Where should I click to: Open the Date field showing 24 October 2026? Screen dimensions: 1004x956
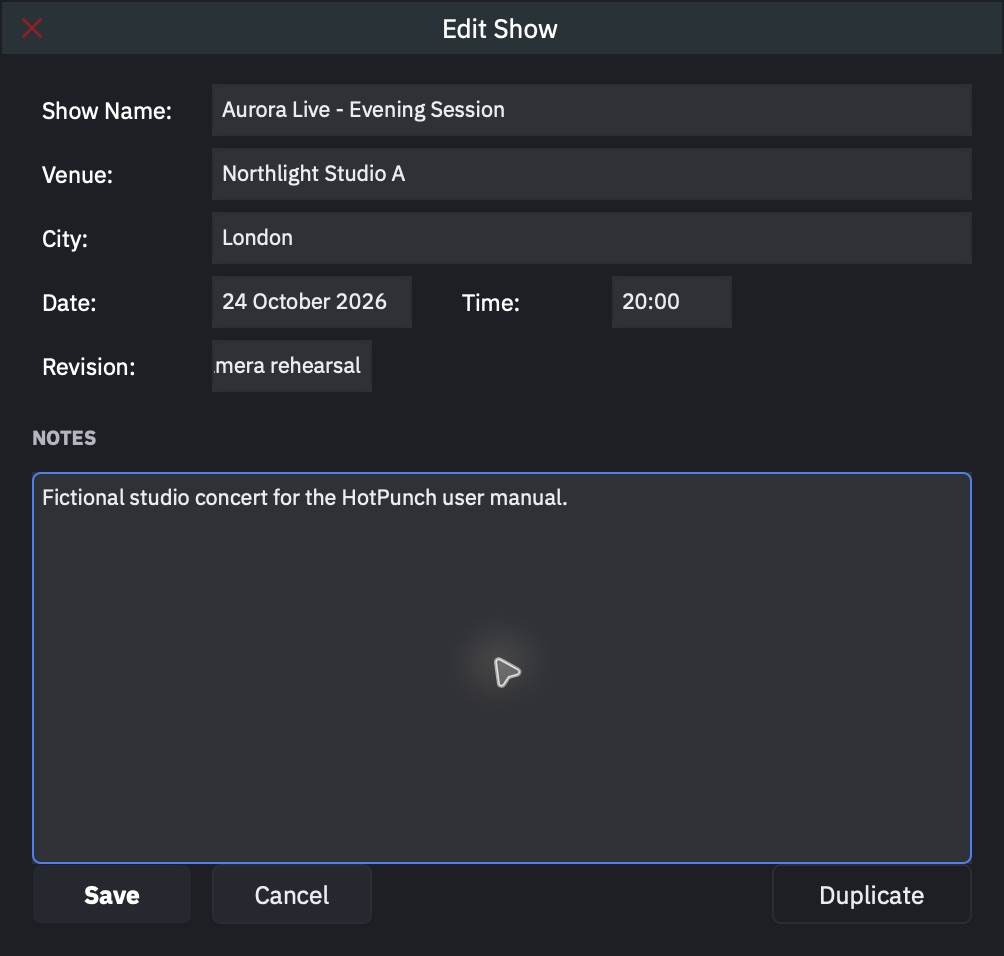312,302
